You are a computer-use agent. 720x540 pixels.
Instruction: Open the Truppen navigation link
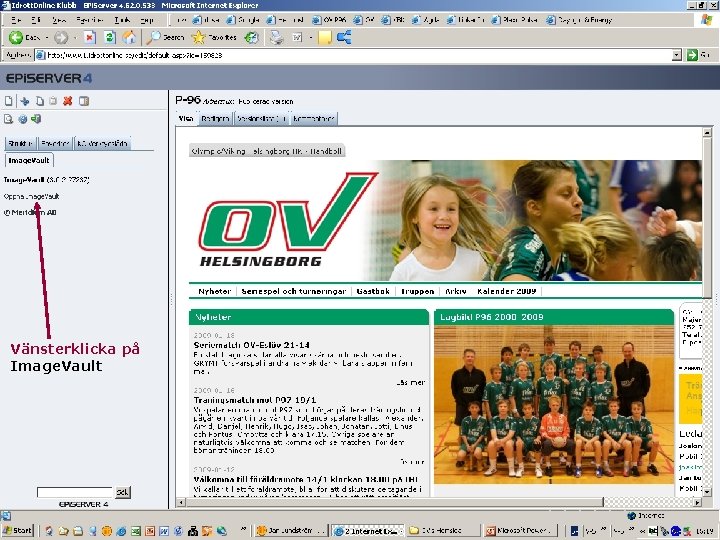coord(417,291)
